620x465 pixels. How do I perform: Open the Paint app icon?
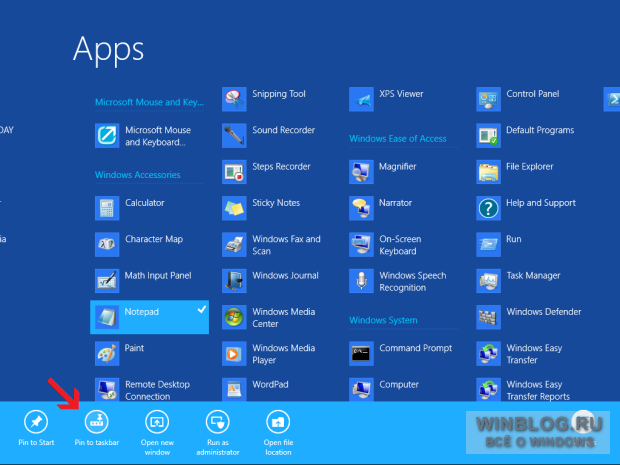pos(107,353)
